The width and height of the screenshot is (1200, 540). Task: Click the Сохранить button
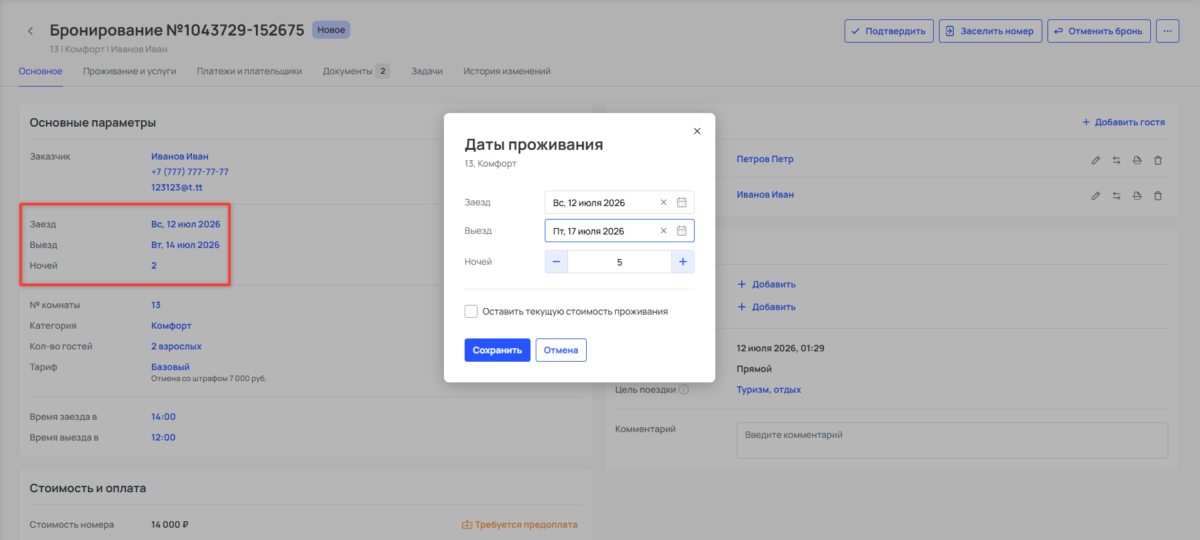(497, 350)
